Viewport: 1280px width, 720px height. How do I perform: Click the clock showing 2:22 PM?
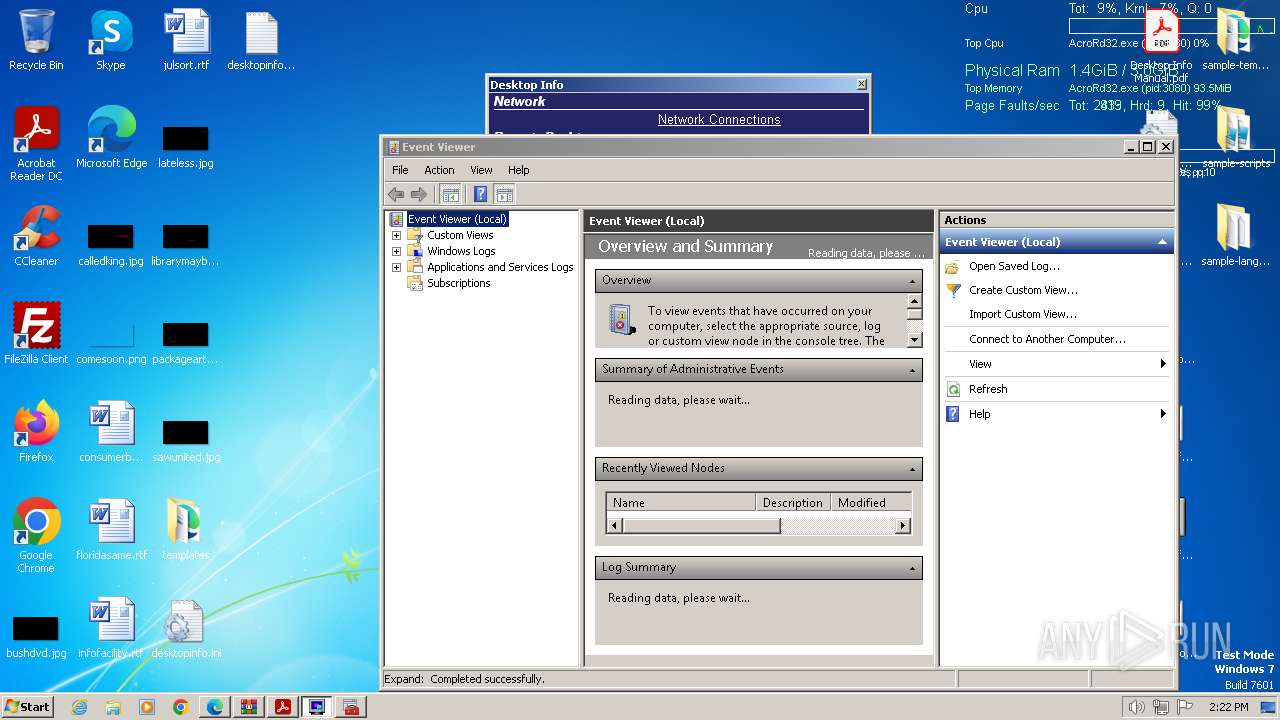[1228, 707]
